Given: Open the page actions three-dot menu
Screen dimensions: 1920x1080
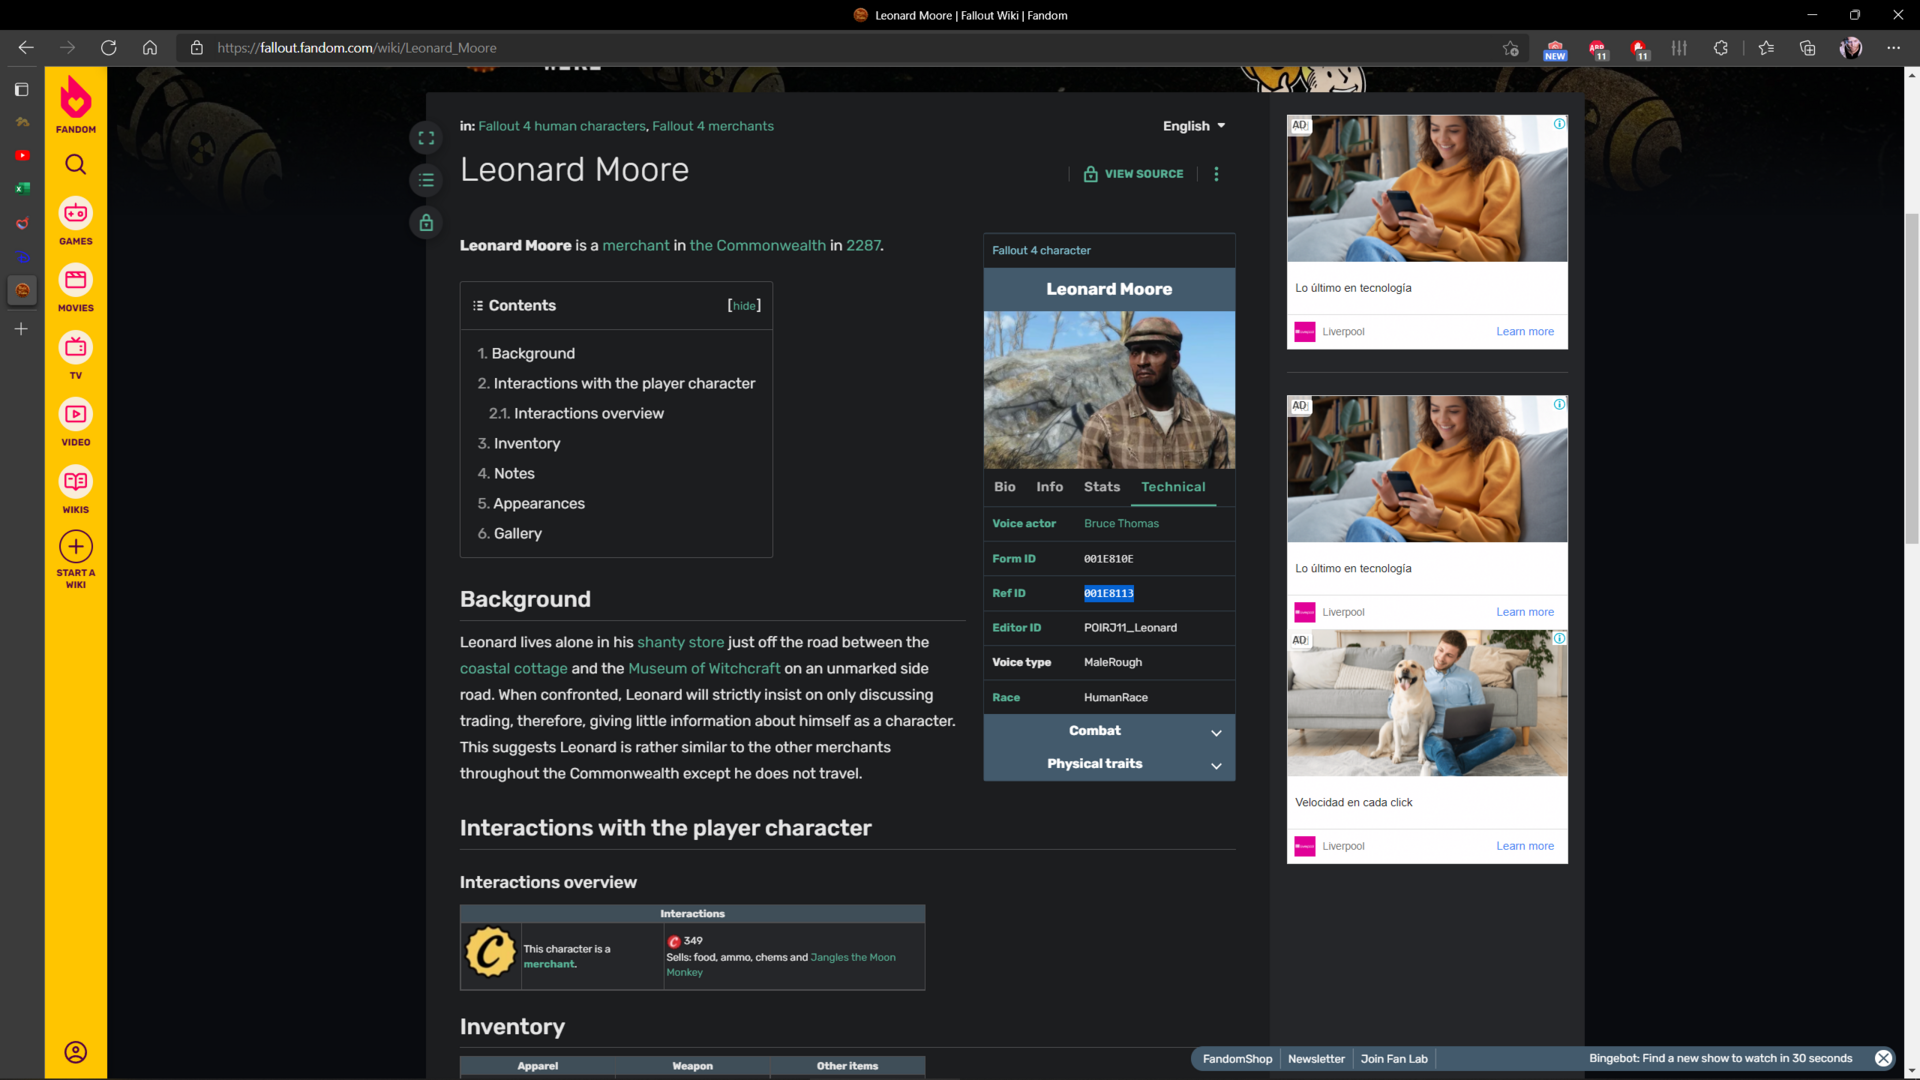Looking at the screenshot, I should point(1216,174).
